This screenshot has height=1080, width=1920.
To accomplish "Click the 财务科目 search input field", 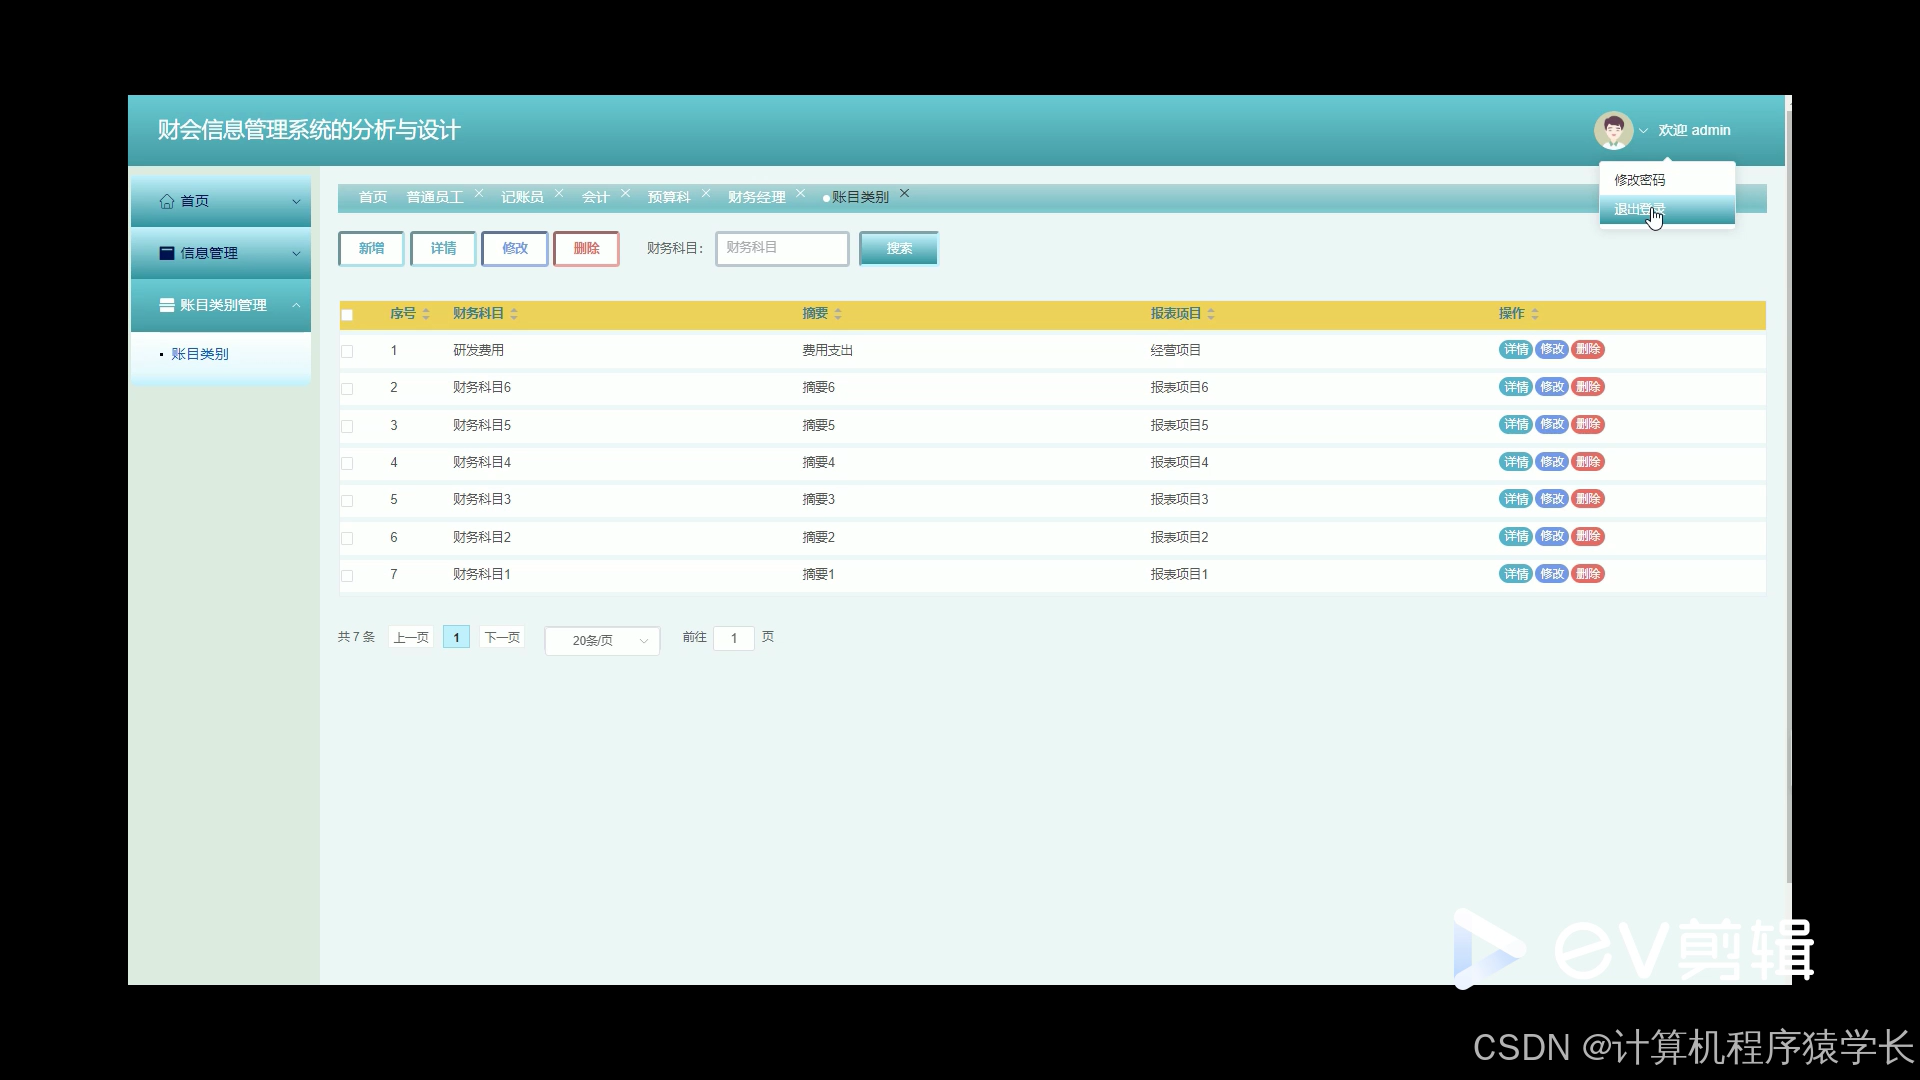I will point(782,248).
